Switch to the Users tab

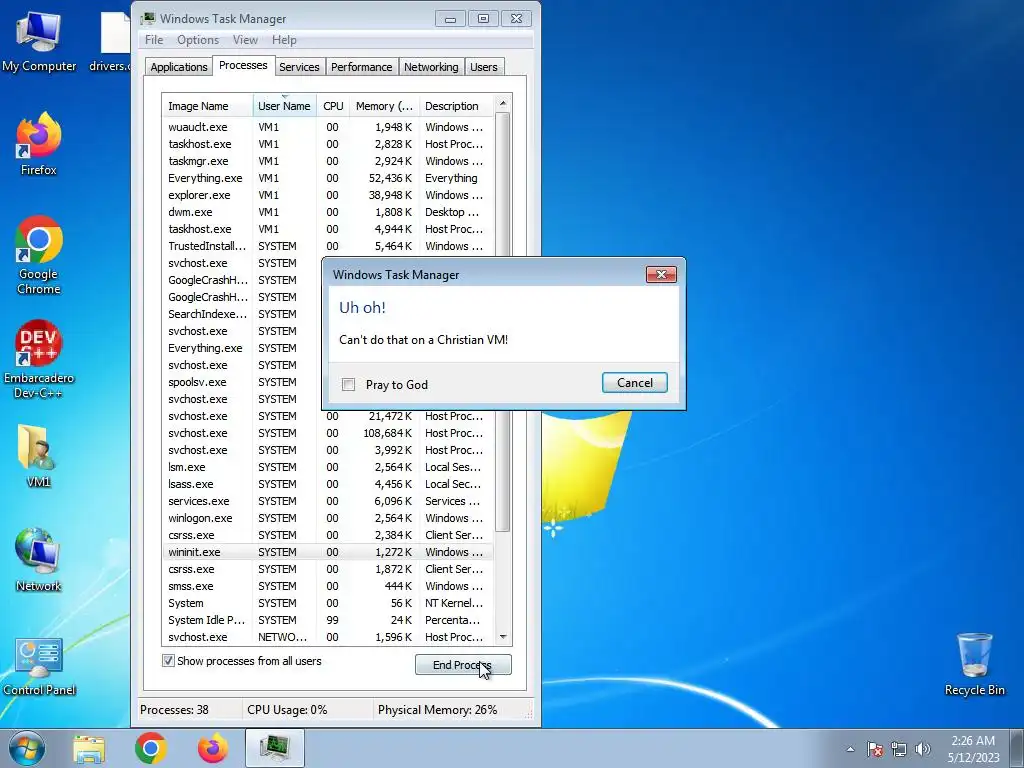point(483,67)
